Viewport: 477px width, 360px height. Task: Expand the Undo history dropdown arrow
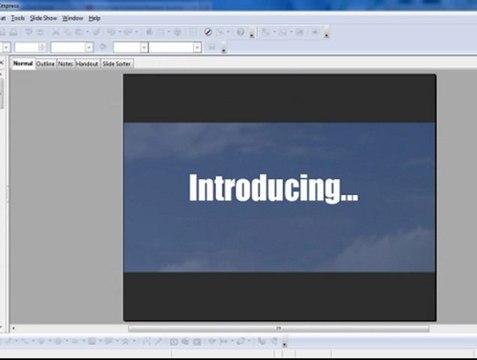pyautogui.click(x=119, y=32)
